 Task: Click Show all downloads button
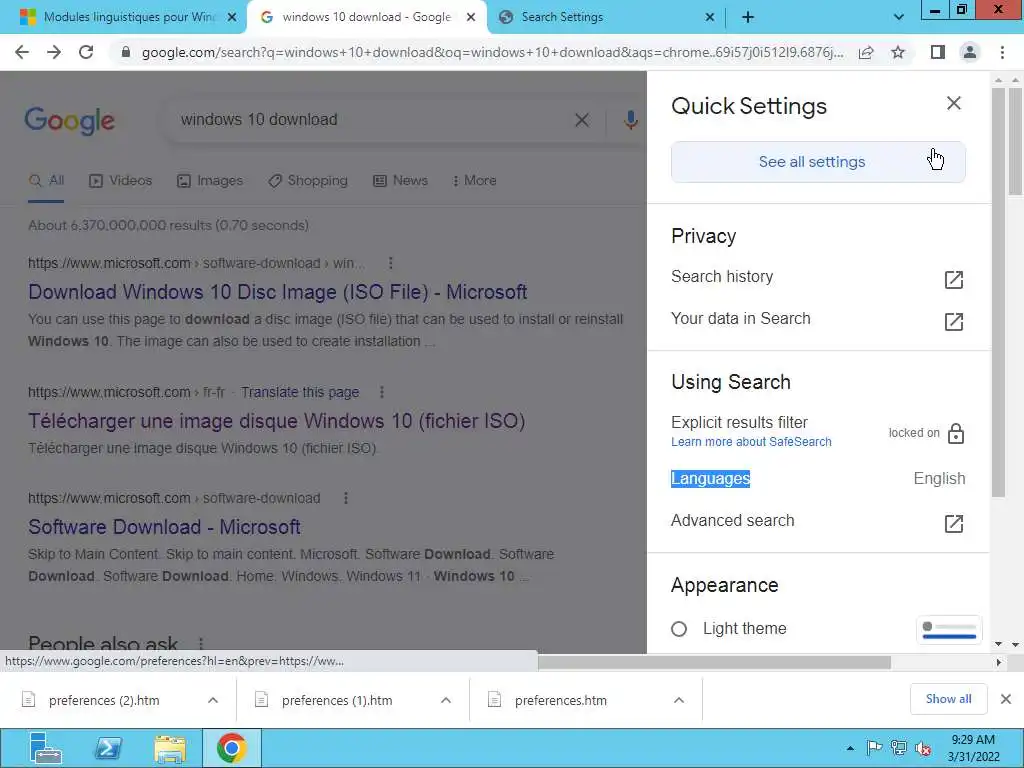click(x=948, y=699)
